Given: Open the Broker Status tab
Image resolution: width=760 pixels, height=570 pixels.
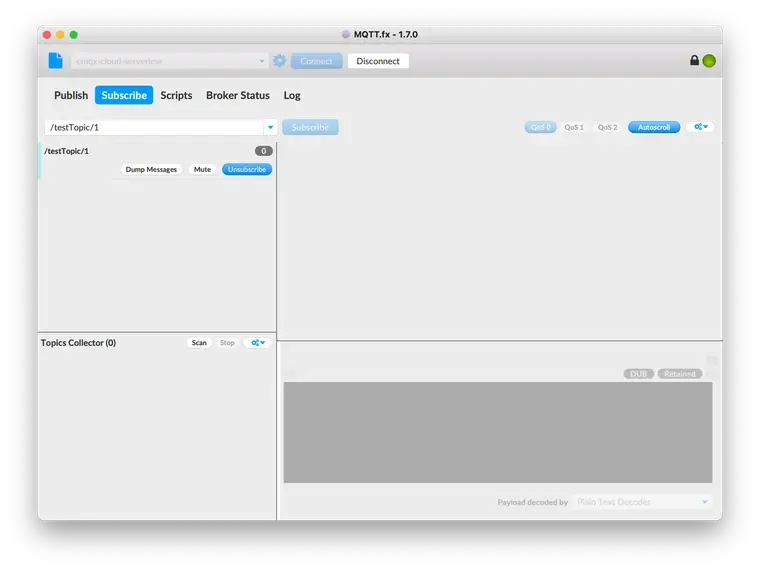Looking at the screenshot, I should click(238, 95).
